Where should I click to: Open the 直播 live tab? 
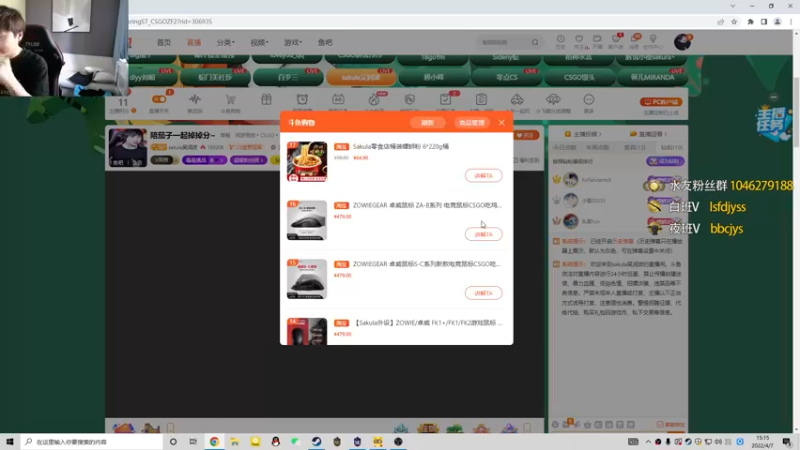[x=193, y=42]
